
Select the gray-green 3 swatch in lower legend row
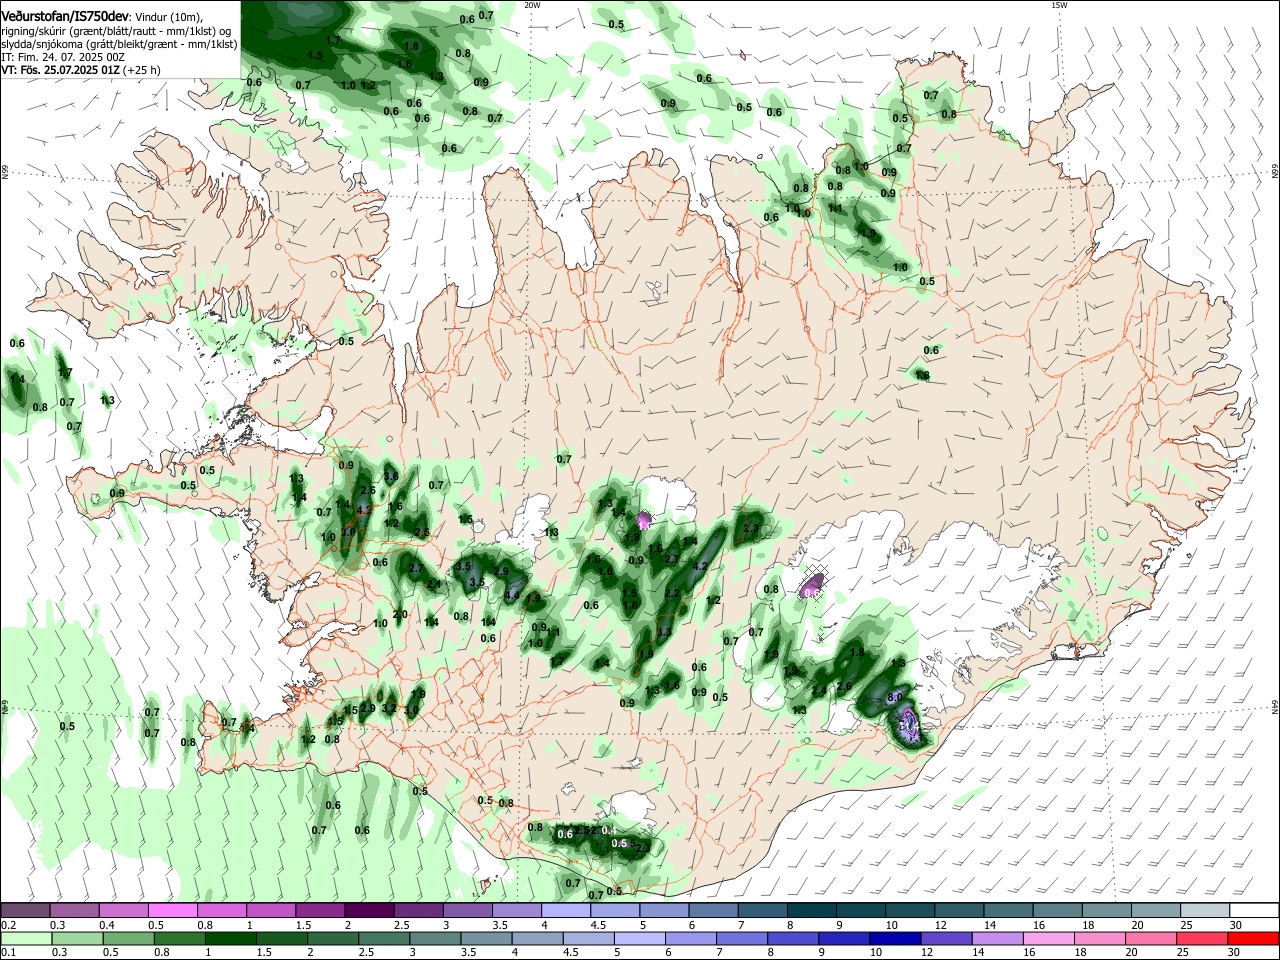click(x=434, y=939)
